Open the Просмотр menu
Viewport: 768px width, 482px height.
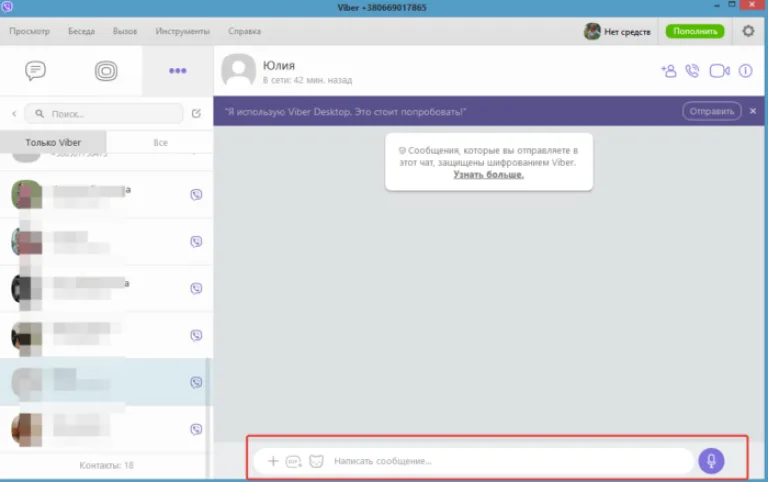point(29,31)
